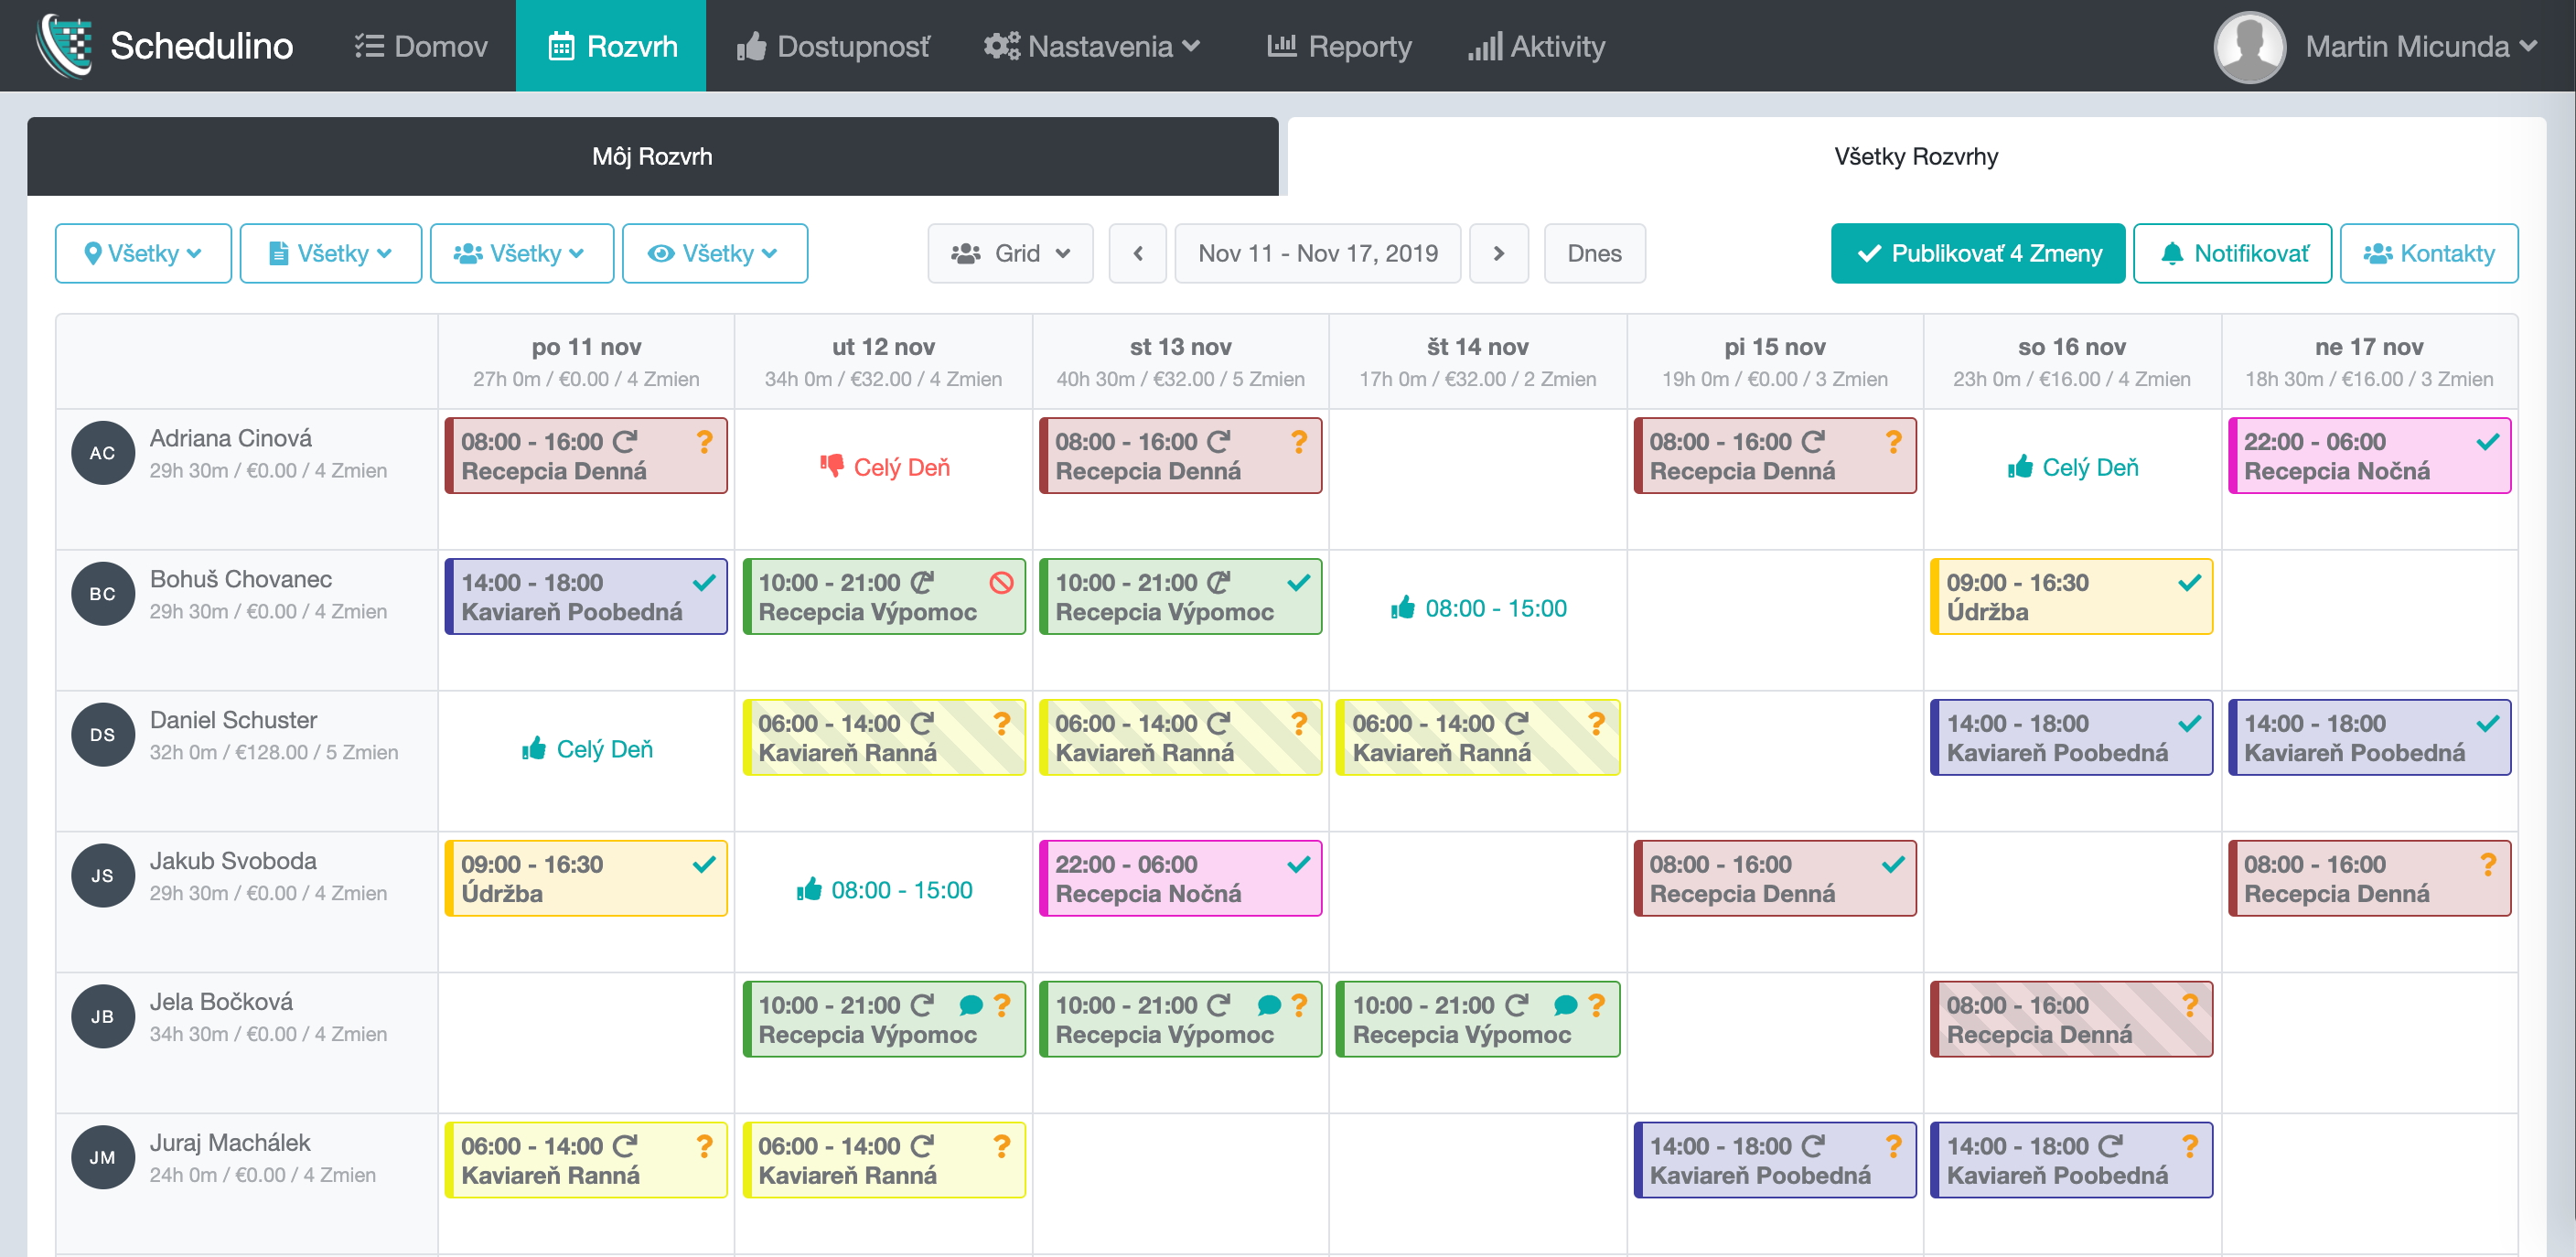Expand the Grid view dropdown
Screen dimensions: 2576x1257
tap(1010, 253)
